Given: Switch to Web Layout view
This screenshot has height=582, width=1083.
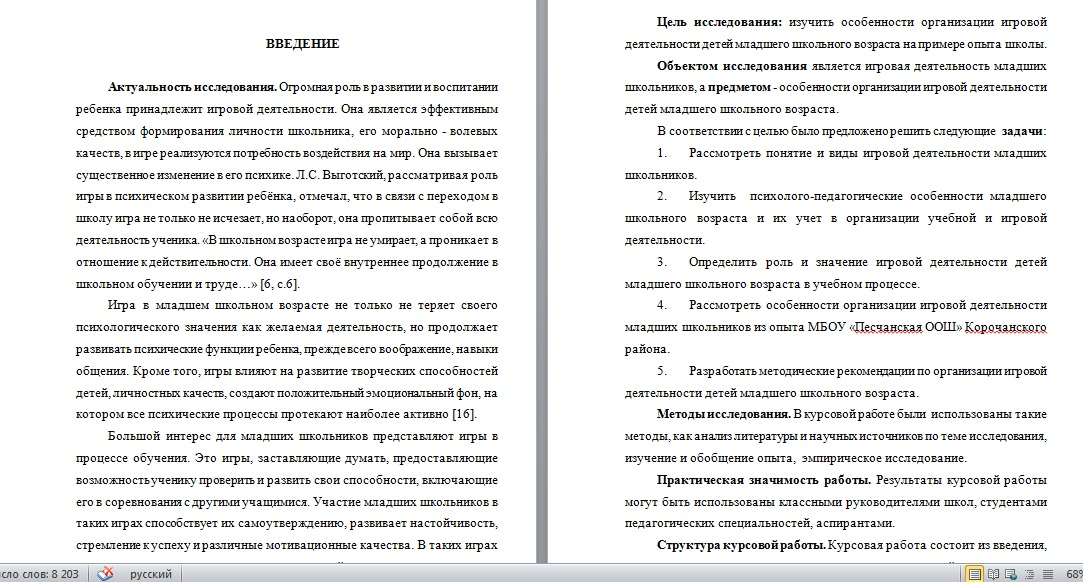Looking at the screenshot, I should 1011,574.
